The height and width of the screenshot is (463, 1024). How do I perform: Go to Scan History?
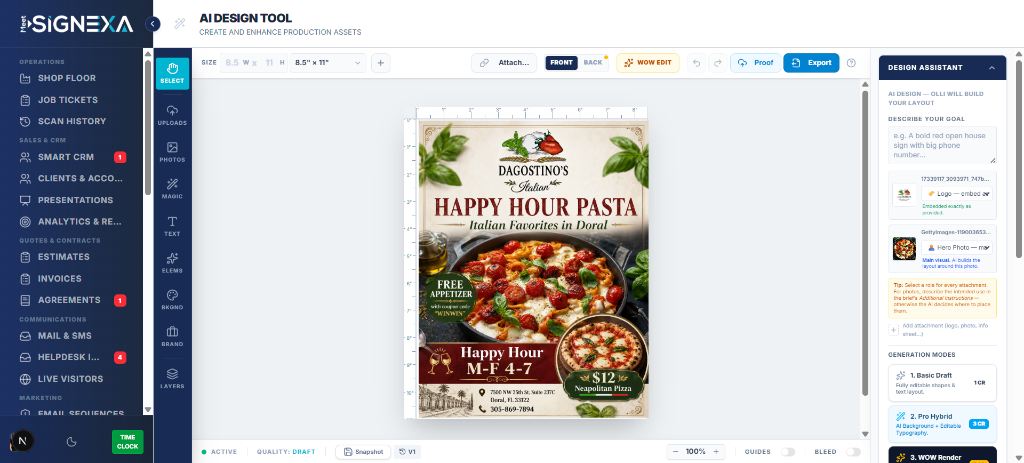tap(71, 121)
